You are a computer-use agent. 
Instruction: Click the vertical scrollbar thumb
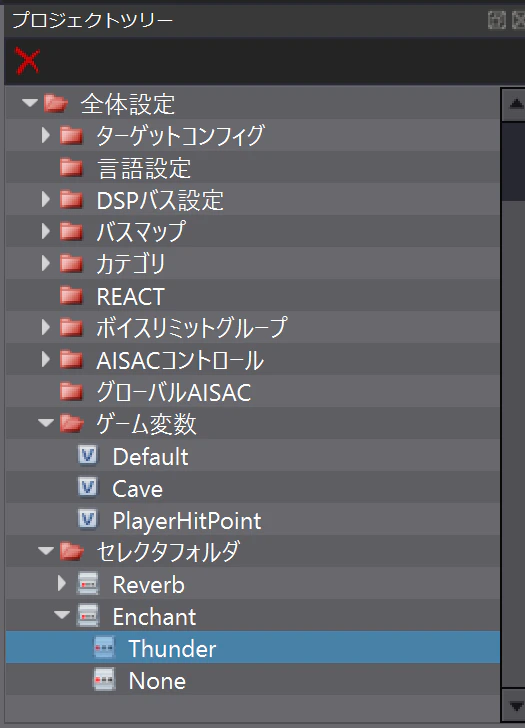coord(514,162)
